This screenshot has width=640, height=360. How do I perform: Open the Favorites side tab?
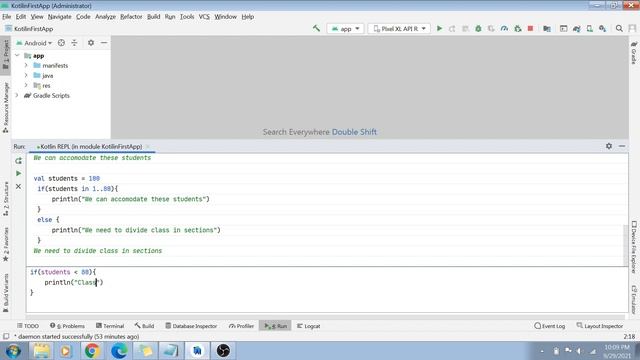click(x=6, y=244)
